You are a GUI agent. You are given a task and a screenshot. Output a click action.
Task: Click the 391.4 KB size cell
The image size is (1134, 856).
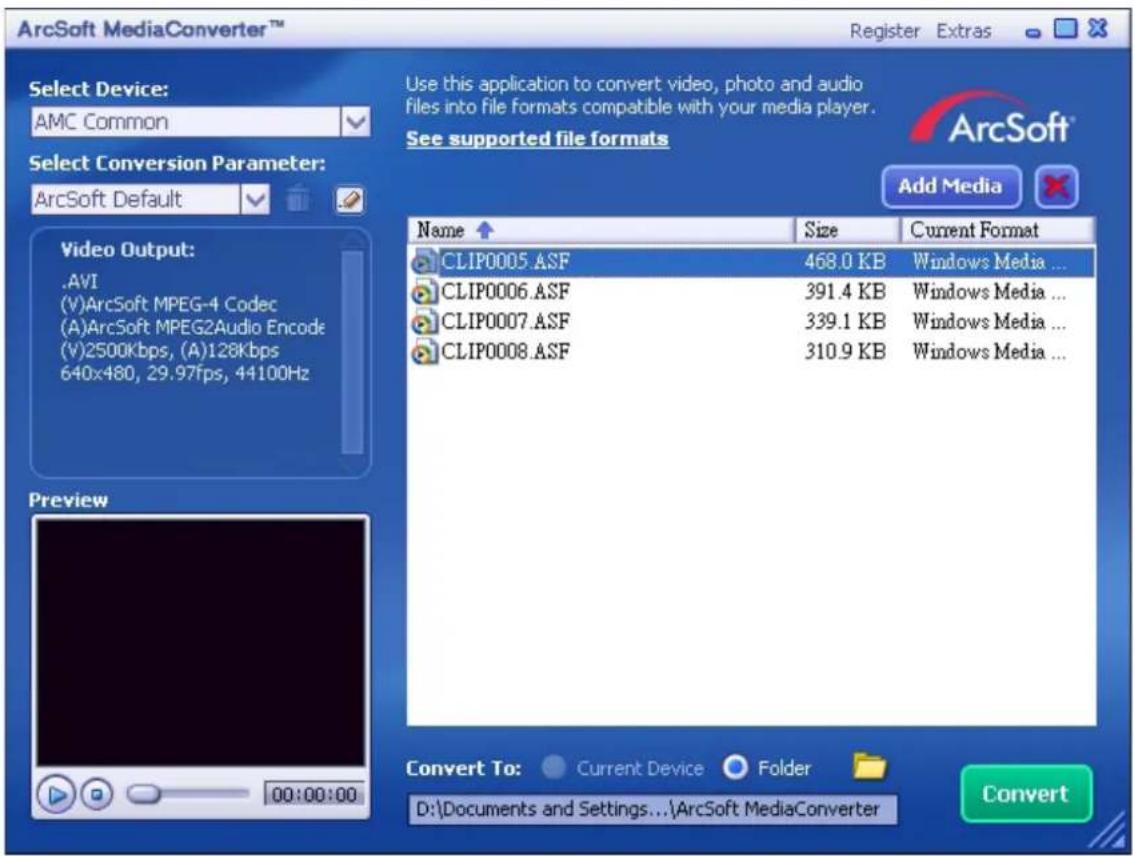coord(844,292)
